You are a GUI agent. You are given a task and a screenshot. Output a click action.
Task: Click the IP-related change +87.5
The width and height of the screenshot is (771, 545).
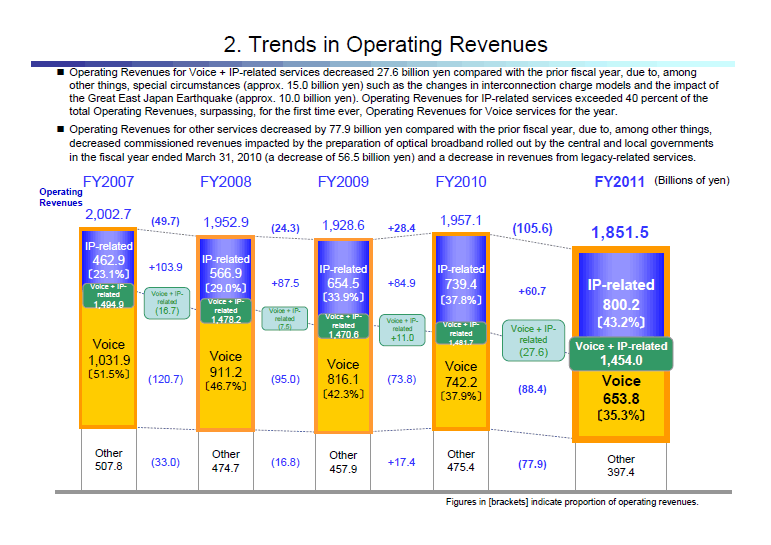[285, 283]
